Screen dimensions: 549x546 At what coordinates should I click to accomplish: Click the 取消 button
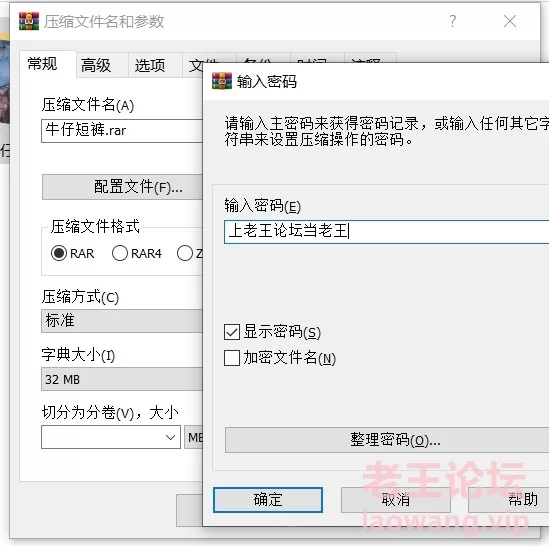[x=396, y=500]
